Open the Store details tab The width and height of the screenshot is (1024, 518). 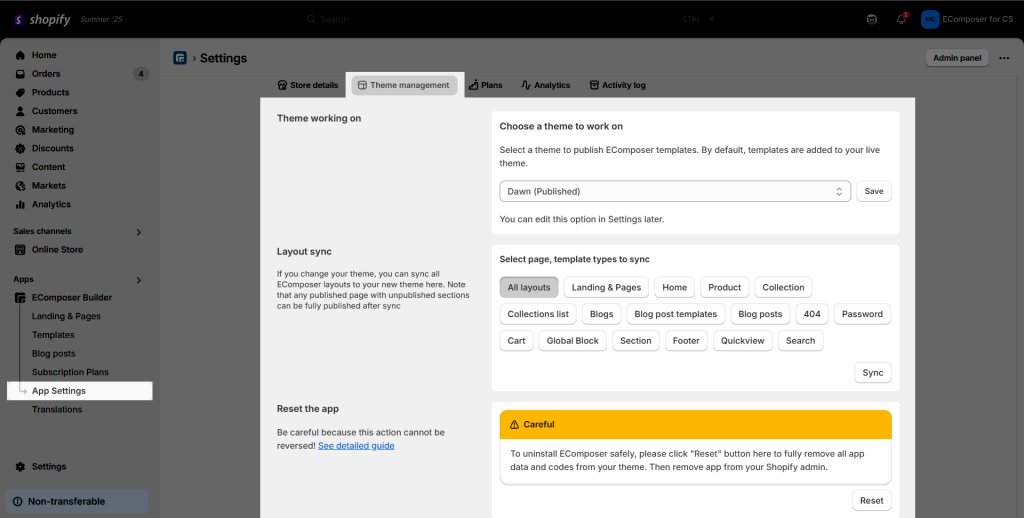coord(308,86)
